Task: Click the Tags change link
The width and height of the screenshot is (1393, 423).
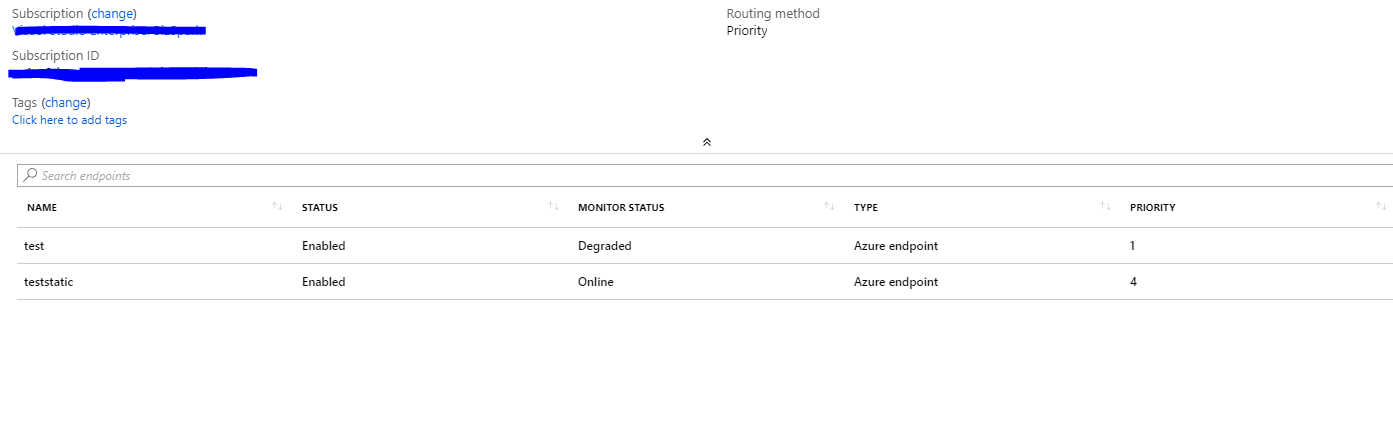Action: point(66,102)
